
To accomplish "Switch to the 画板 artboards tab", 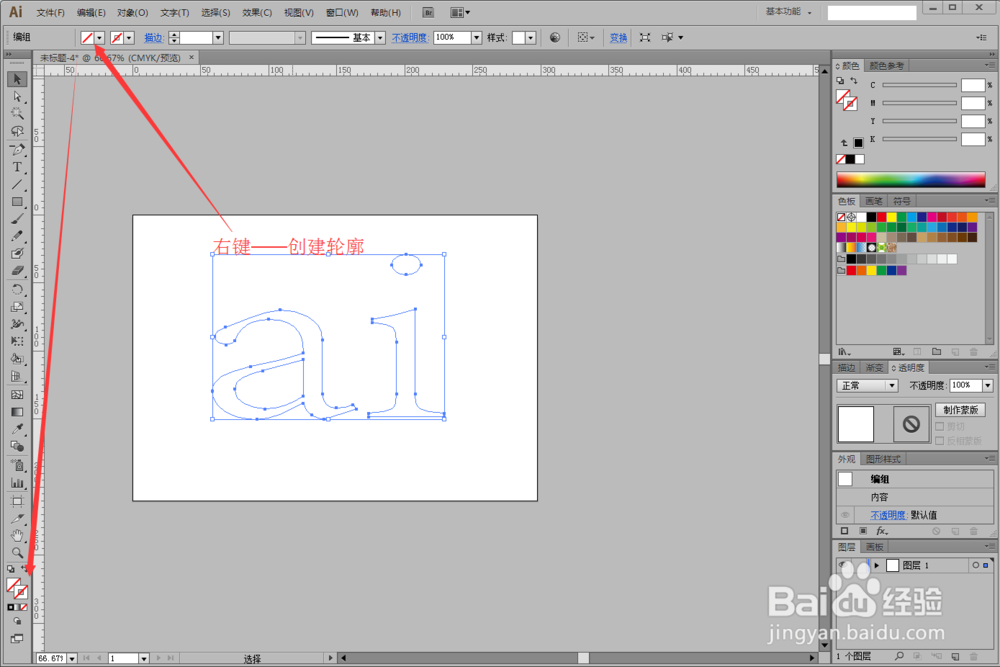I will coord(874,547).
